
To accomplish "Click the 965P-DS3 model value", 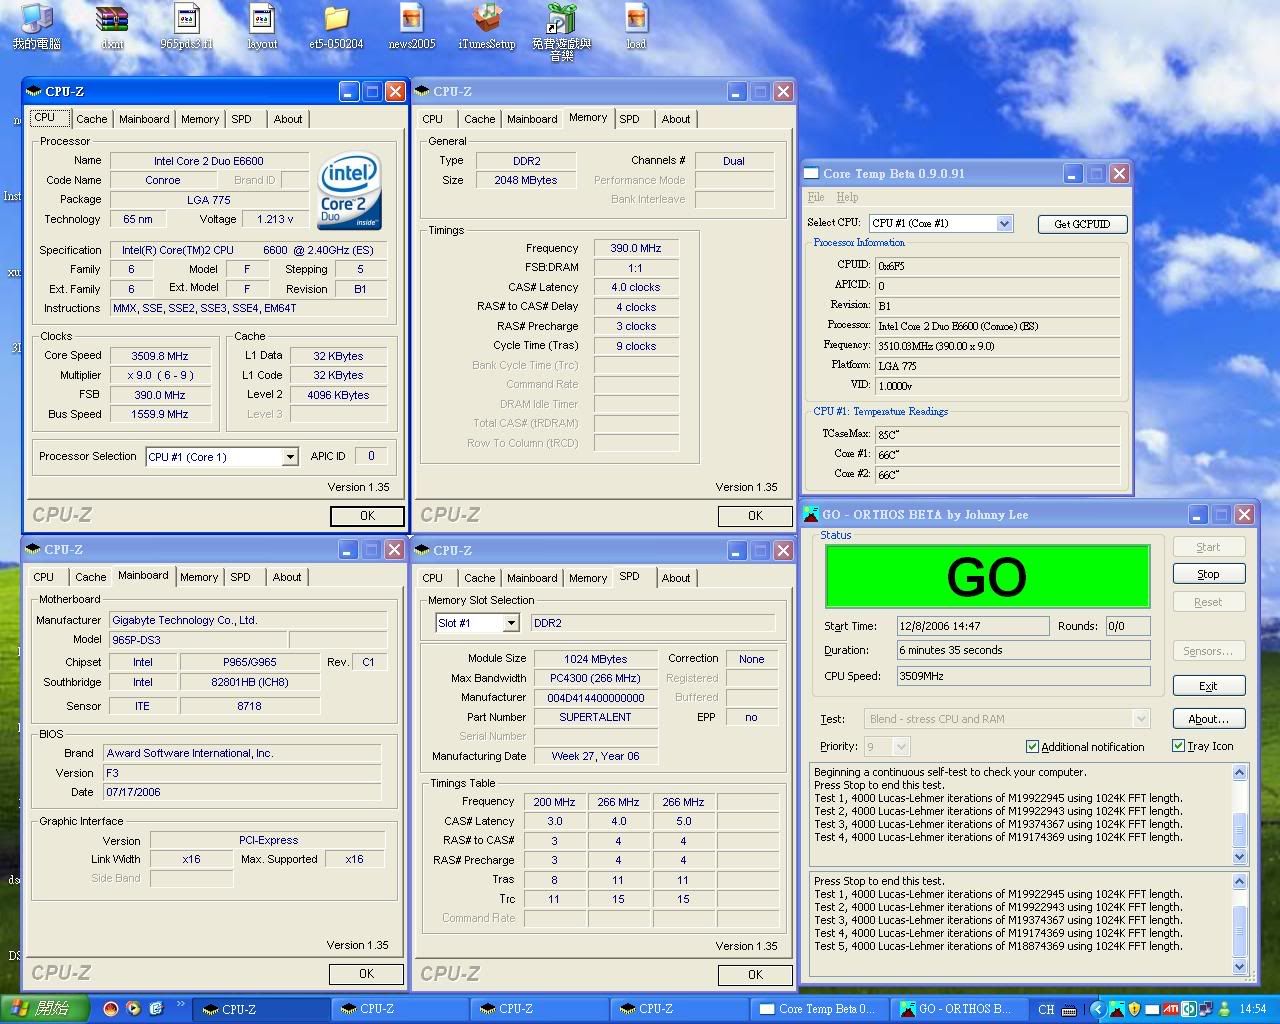I will pyautogui.click(x=198, y=640).
